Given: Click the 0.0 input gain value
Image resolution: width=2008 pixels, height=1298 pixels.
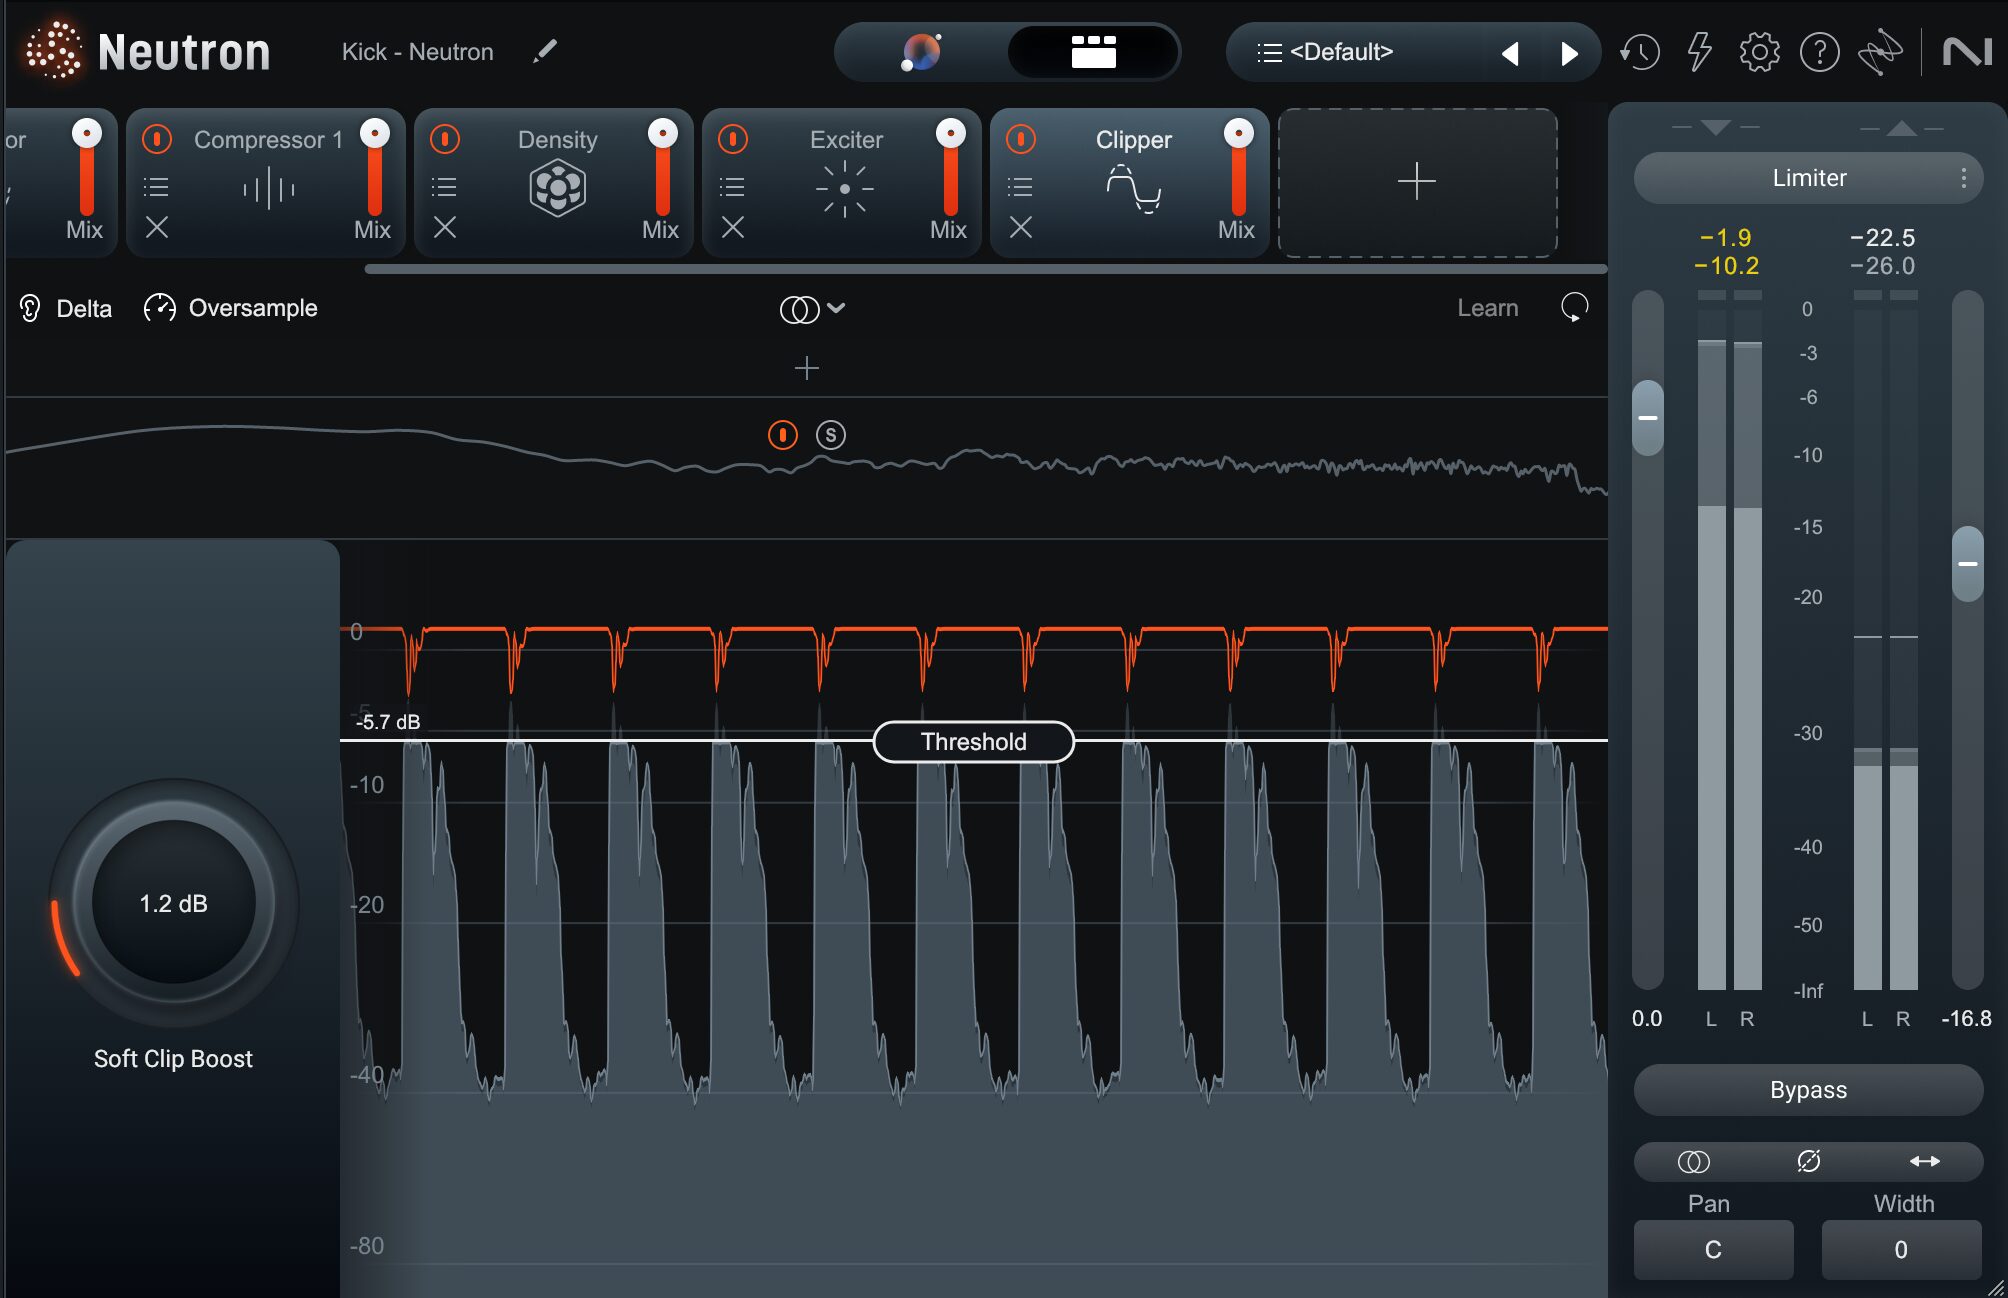Looking at the screenshot, I should click(x=1647, y=1019).
